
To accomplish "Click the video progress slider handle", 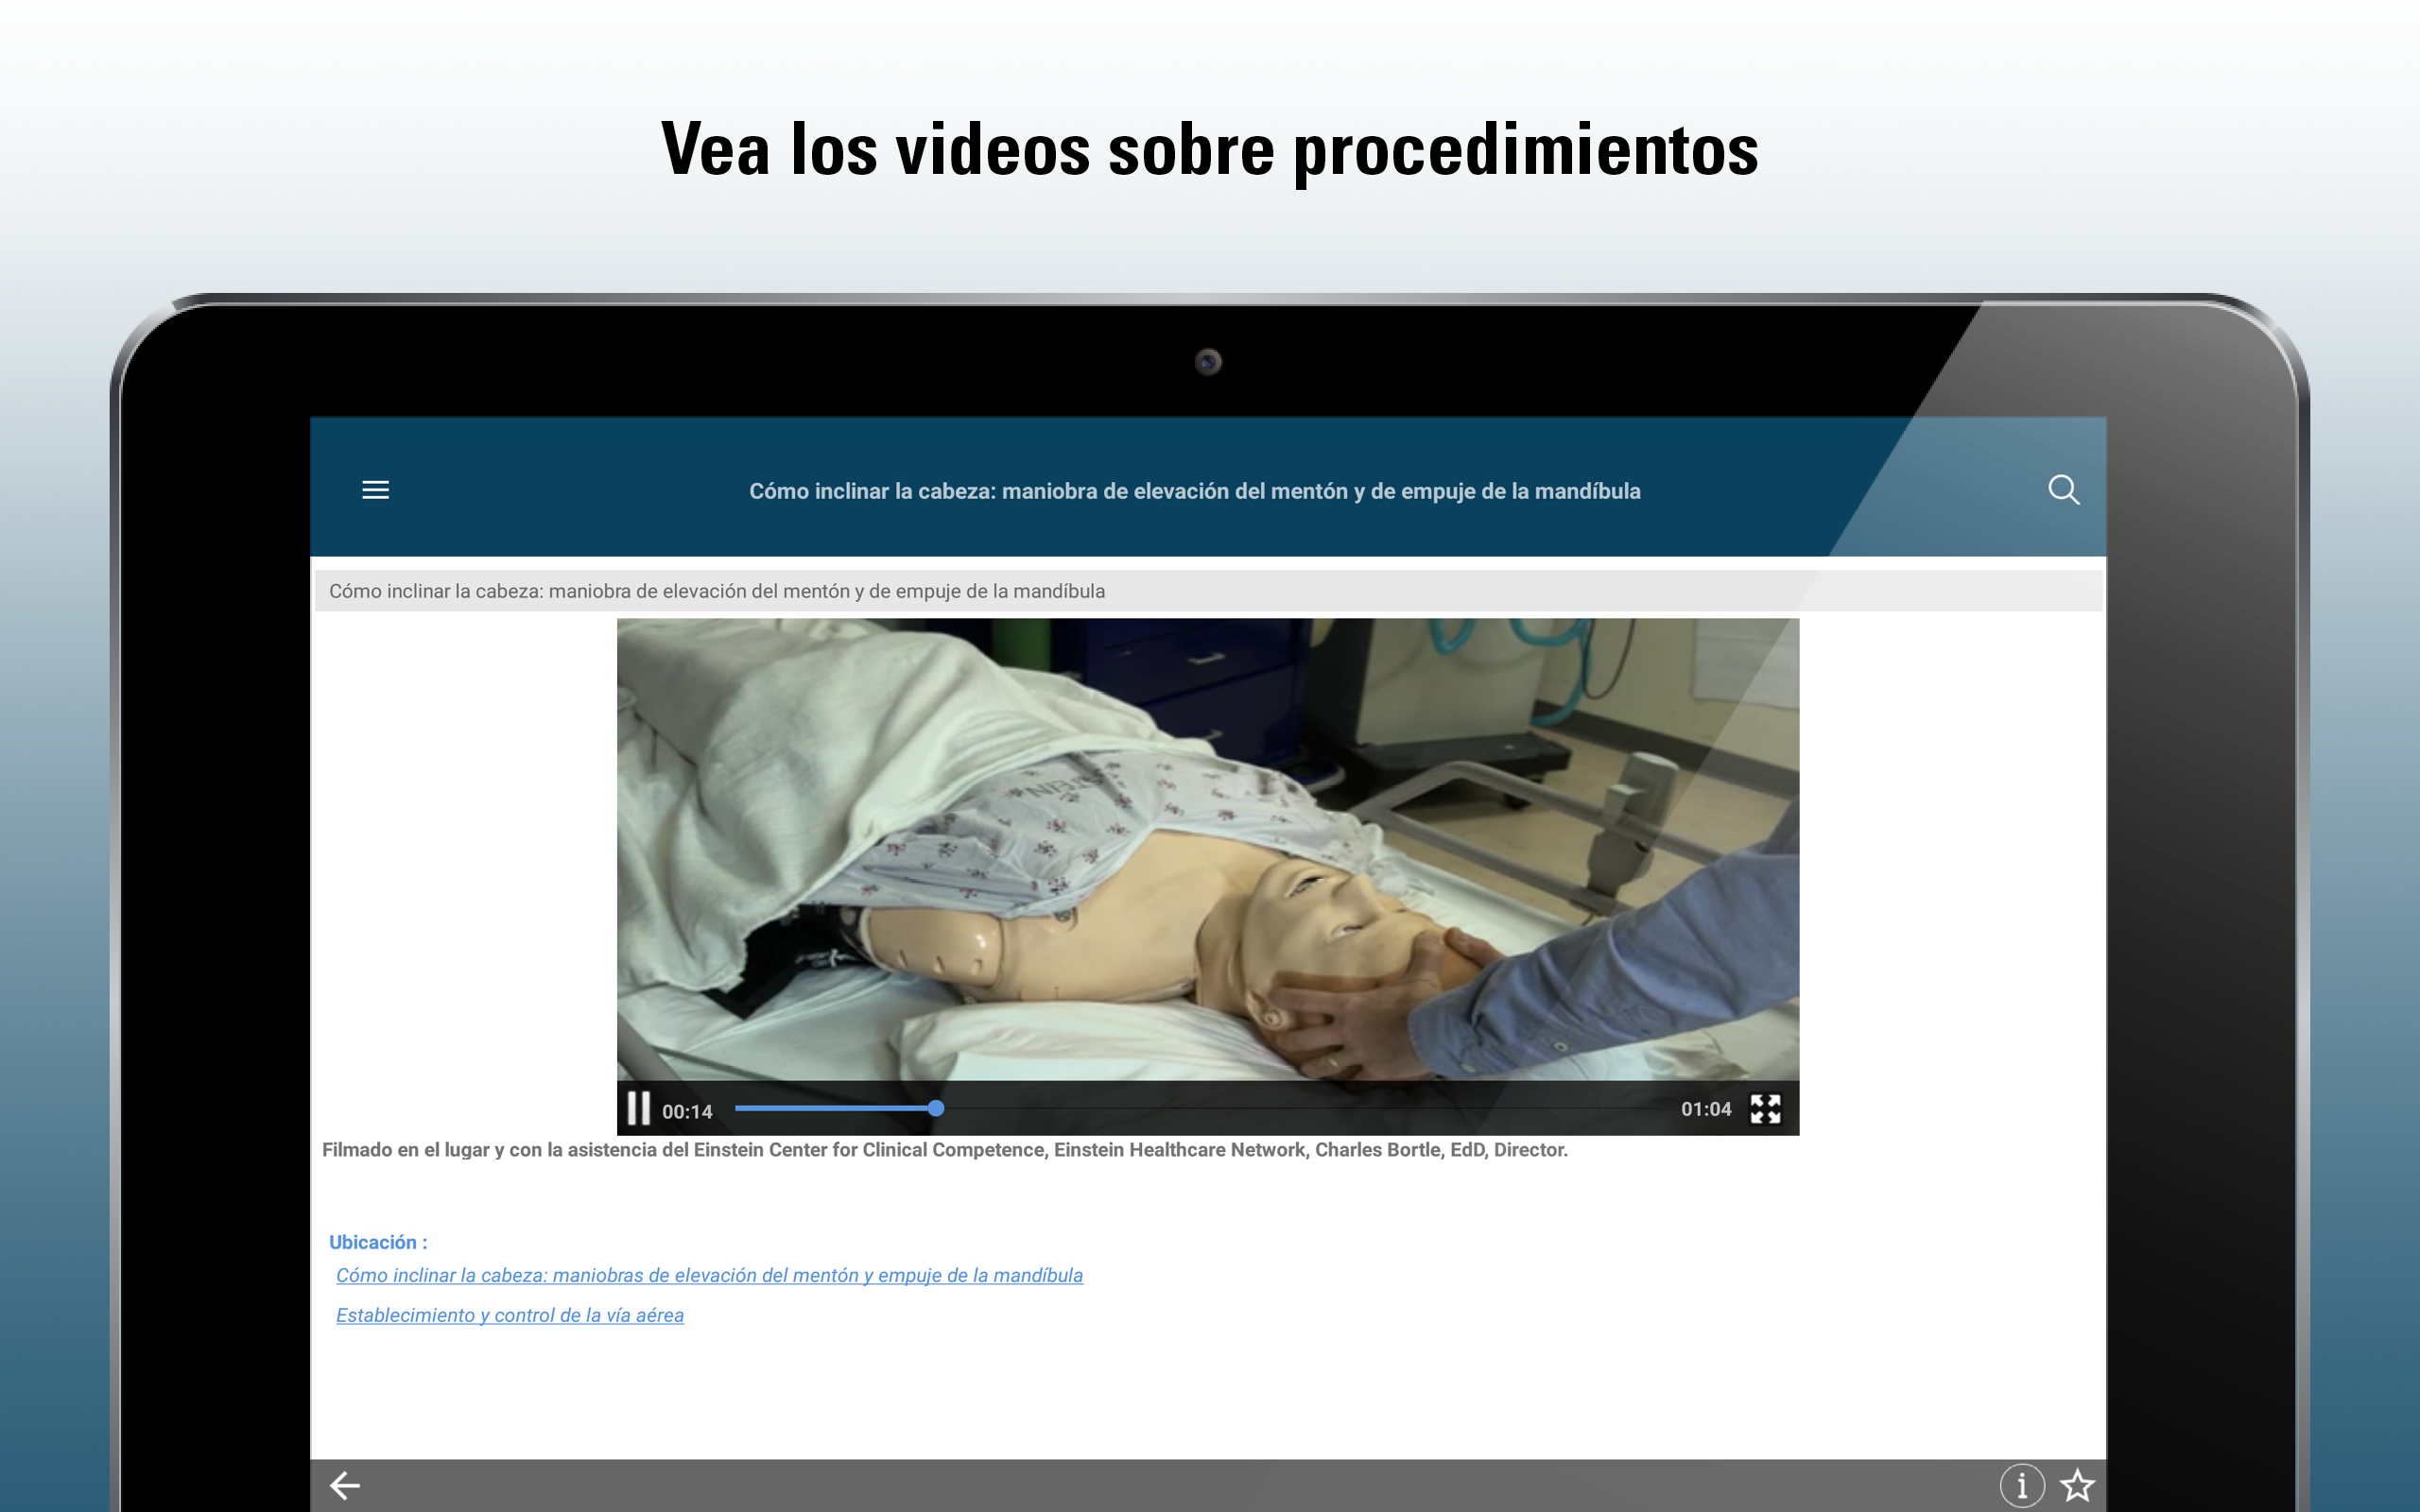I will [x=935, y=1108].
